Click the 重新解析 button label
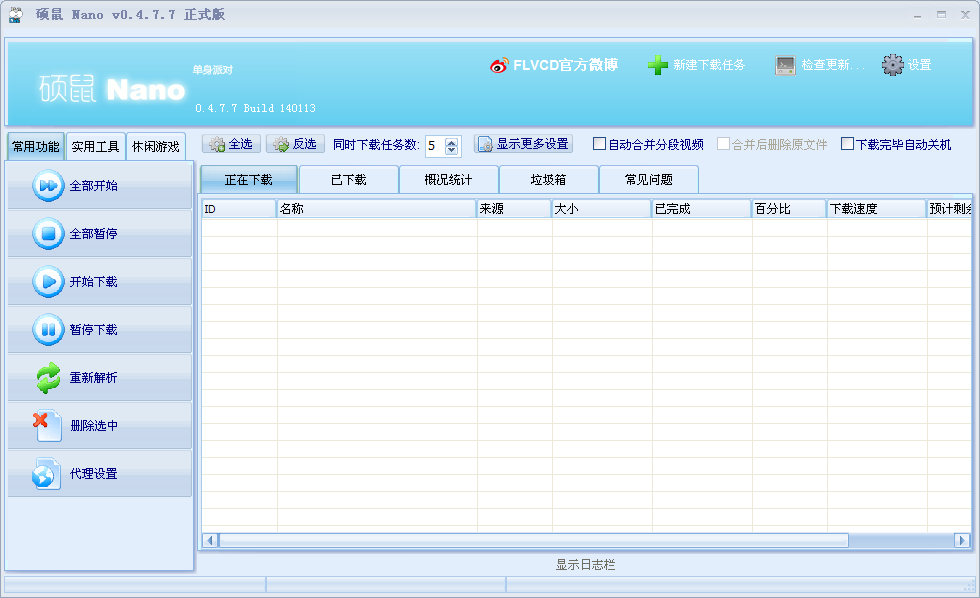The height and width of the screenshot is (598, 980). [x=93, y=377]
